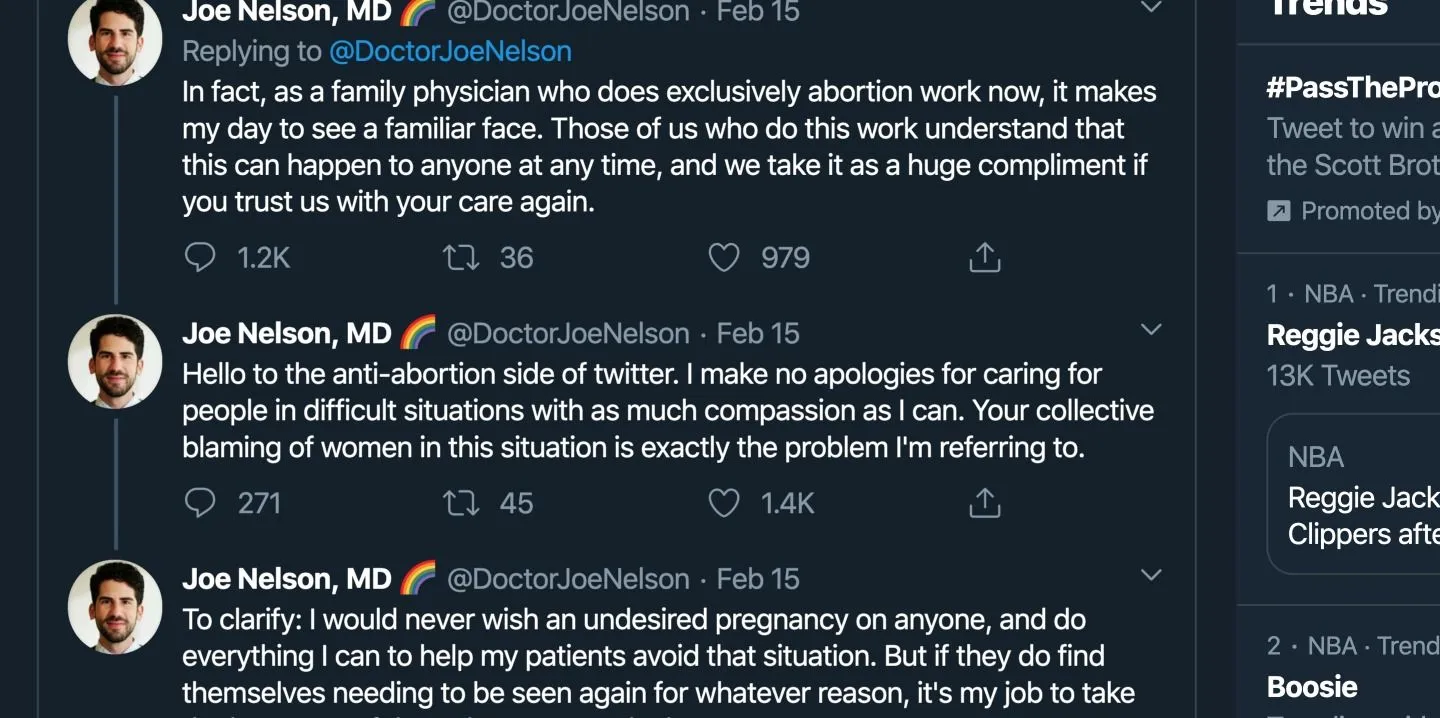This screenshot has width=1440, height=718.
Task: Open the Boosie trending topic
Action: 1312,687
